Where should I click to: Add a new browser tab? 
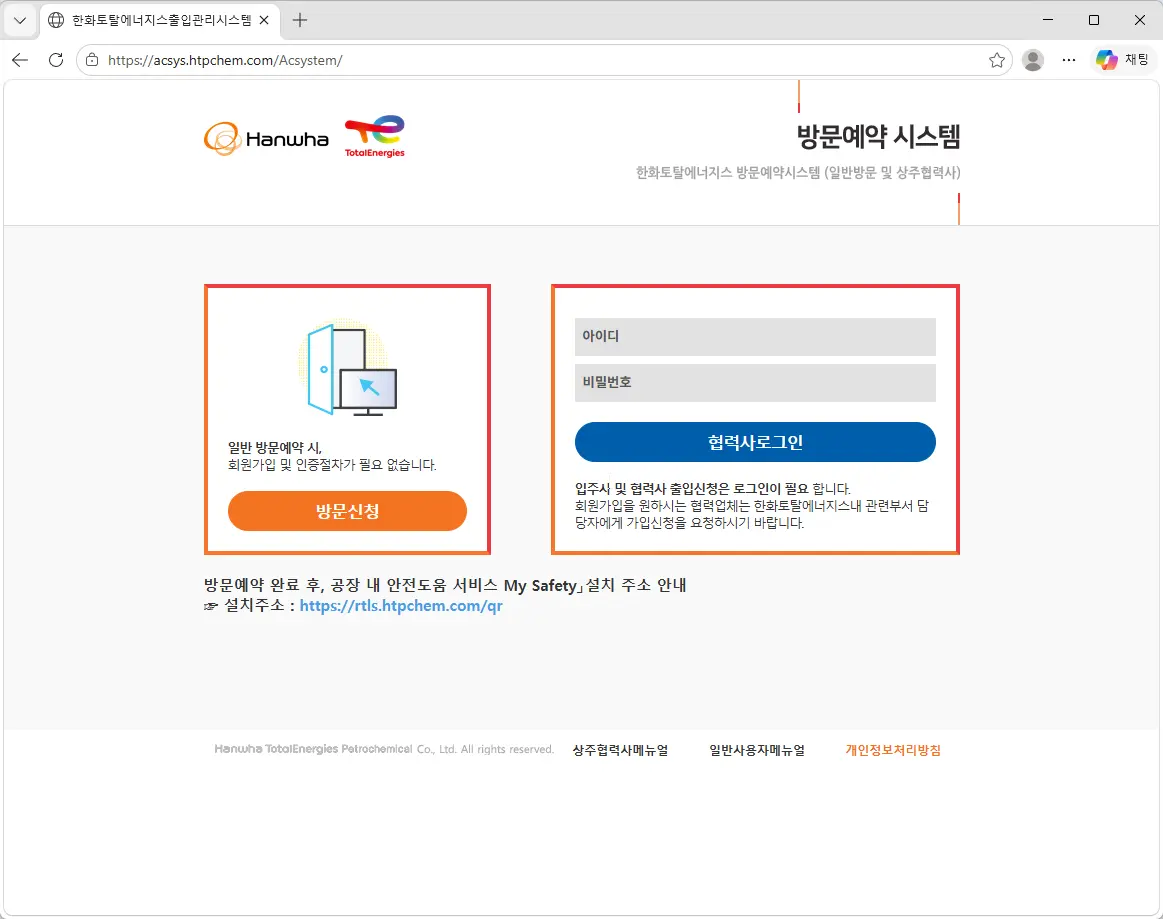pyautogui.click(x=300, y=20)
